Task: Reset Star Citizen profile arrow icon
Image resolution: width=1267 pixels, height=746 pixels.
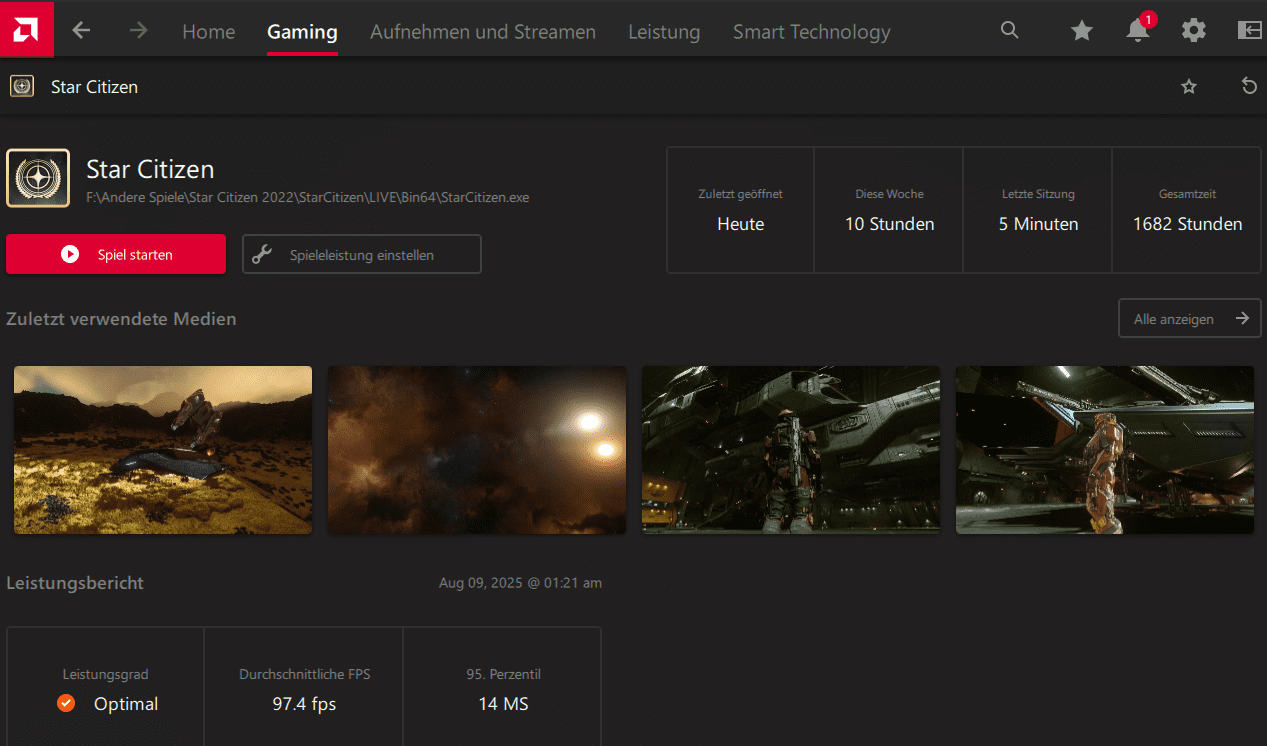Action: tap(1249, 86)
